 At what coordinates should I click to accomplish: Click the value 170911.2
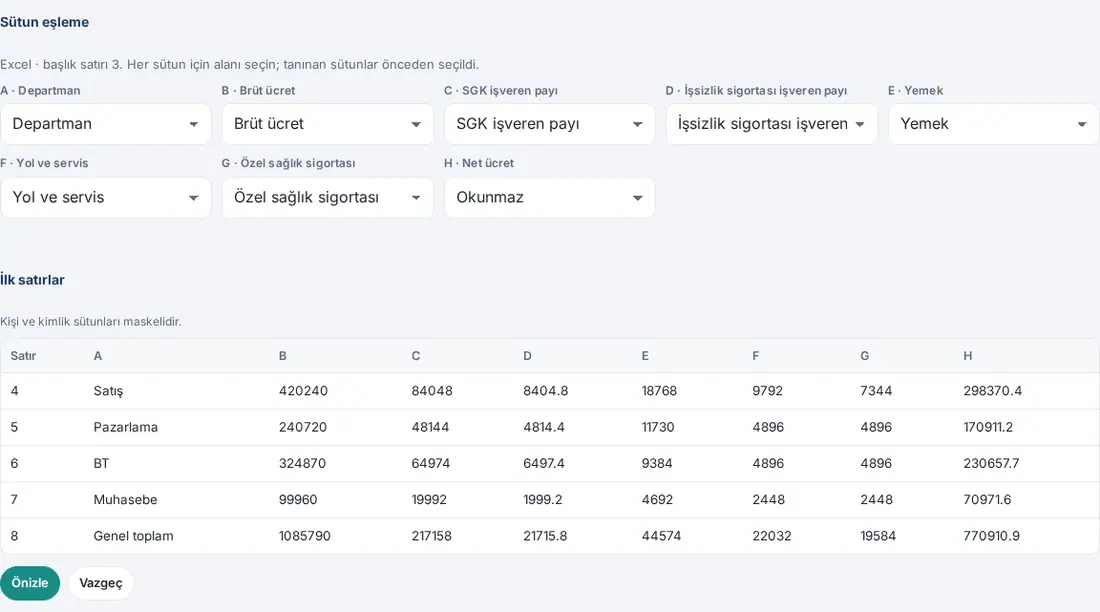(988, 427)
